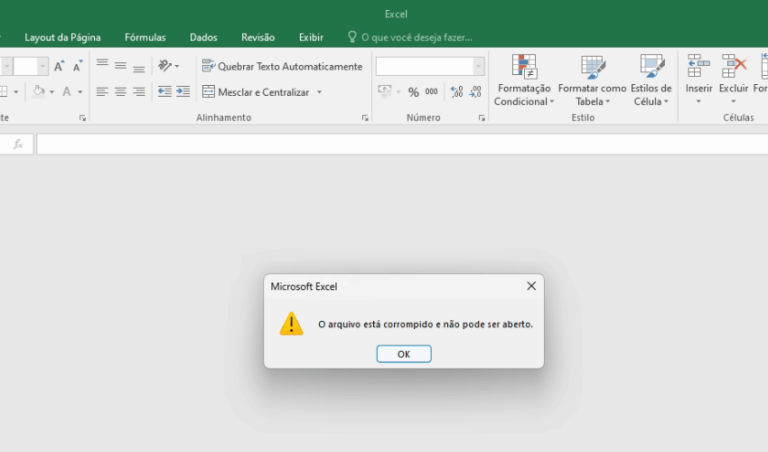The image size is (768, 452).
Task: Open Estilos de Célula gallery
Action: [651, 80]
